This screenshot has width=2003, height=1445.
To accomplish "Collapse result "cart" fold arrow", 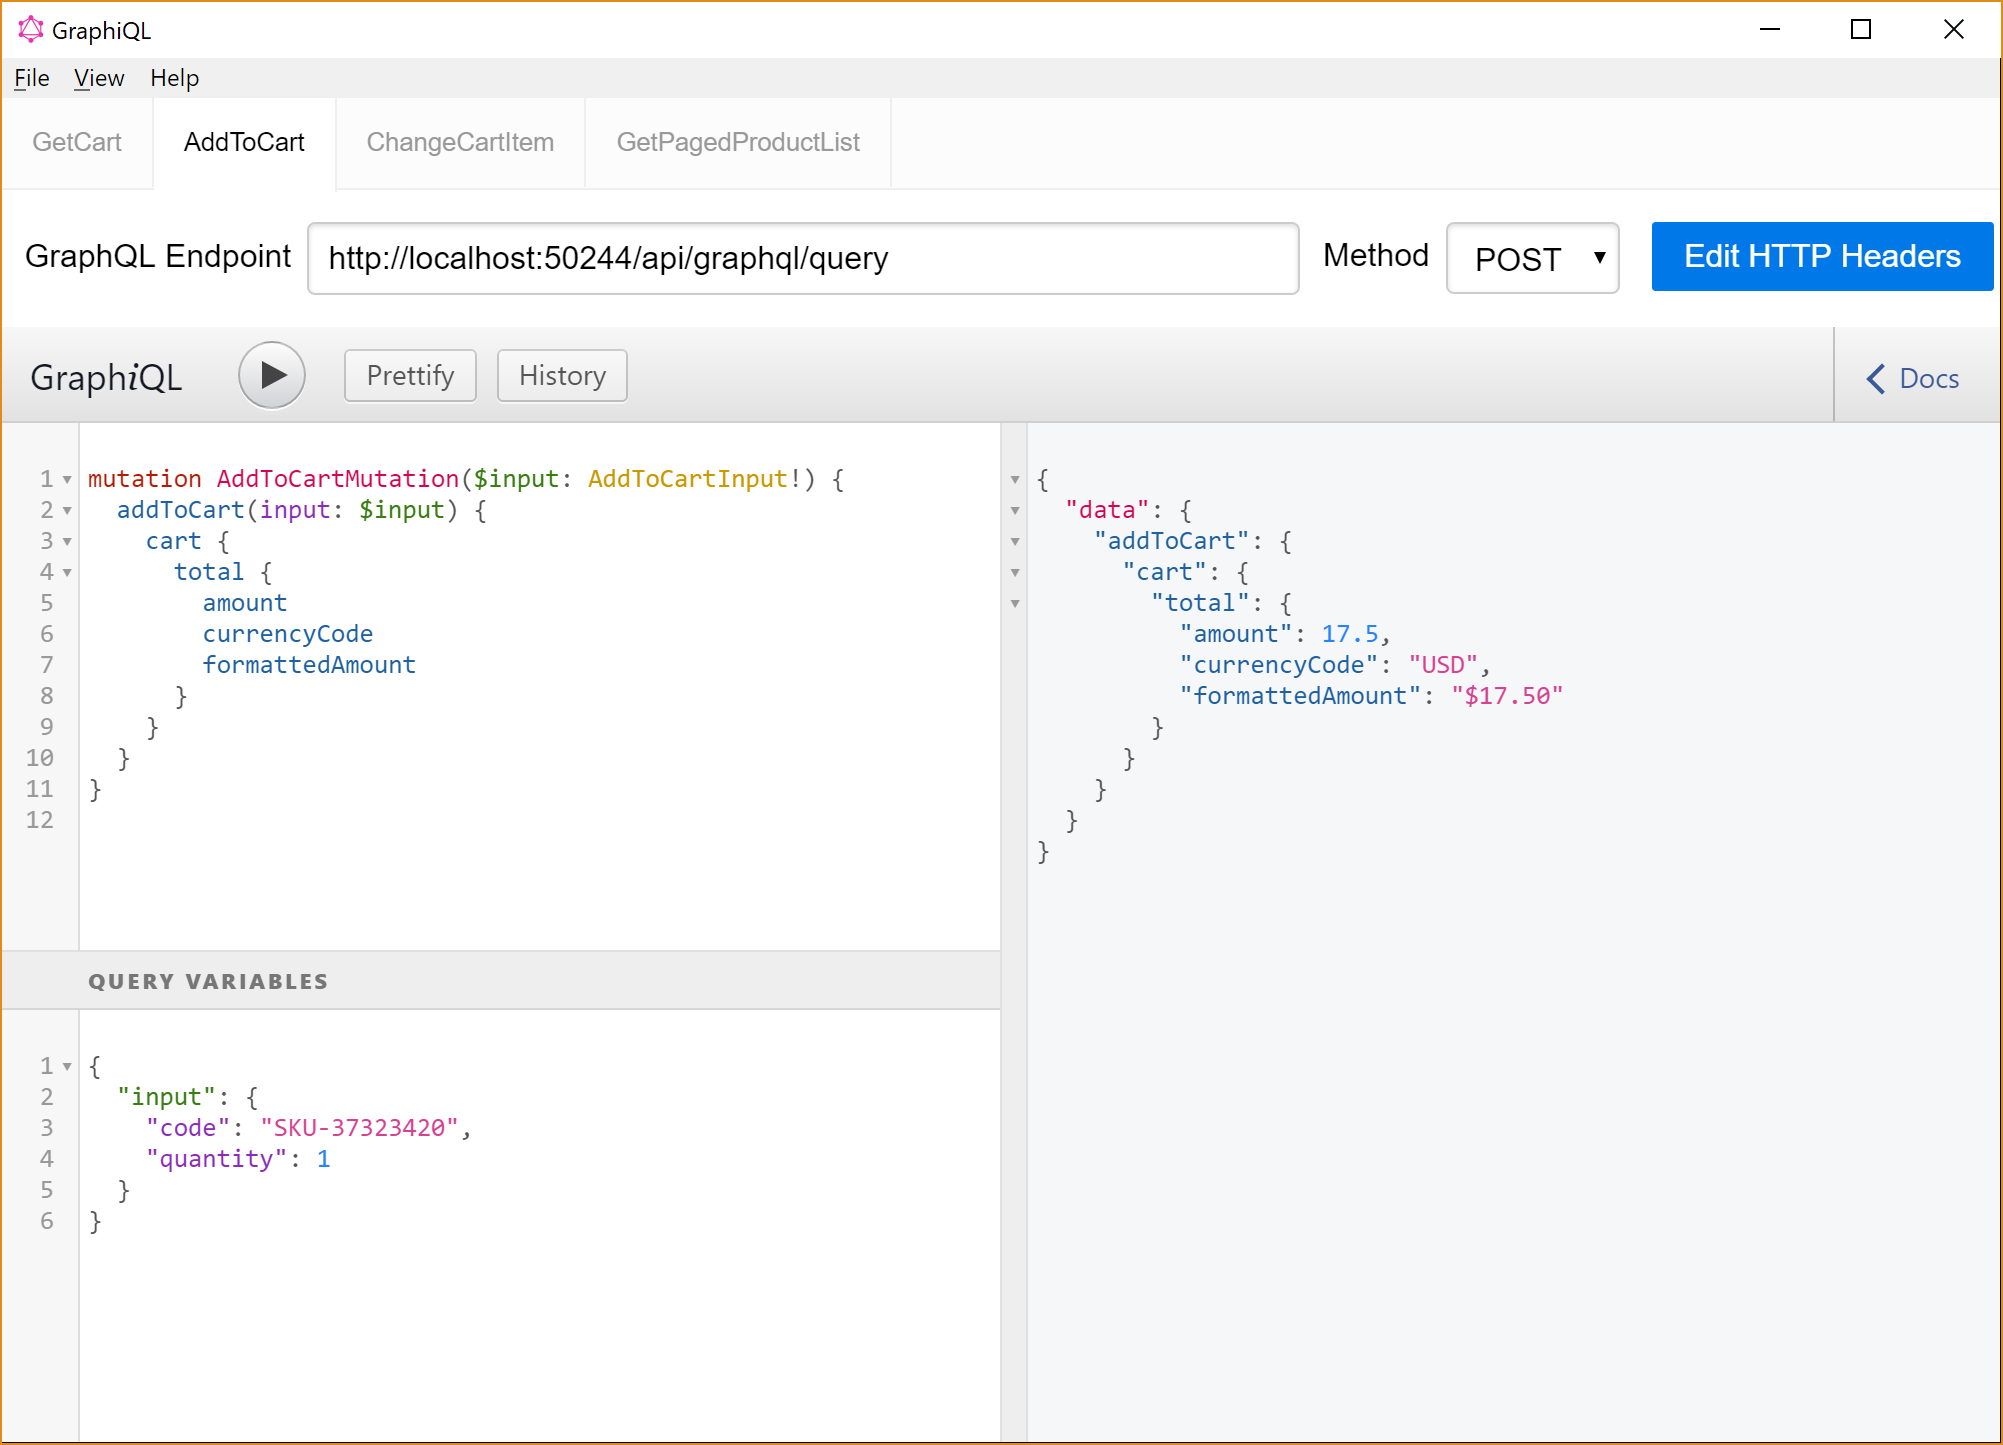I will pyautogui.click(x=1015, y=573).
